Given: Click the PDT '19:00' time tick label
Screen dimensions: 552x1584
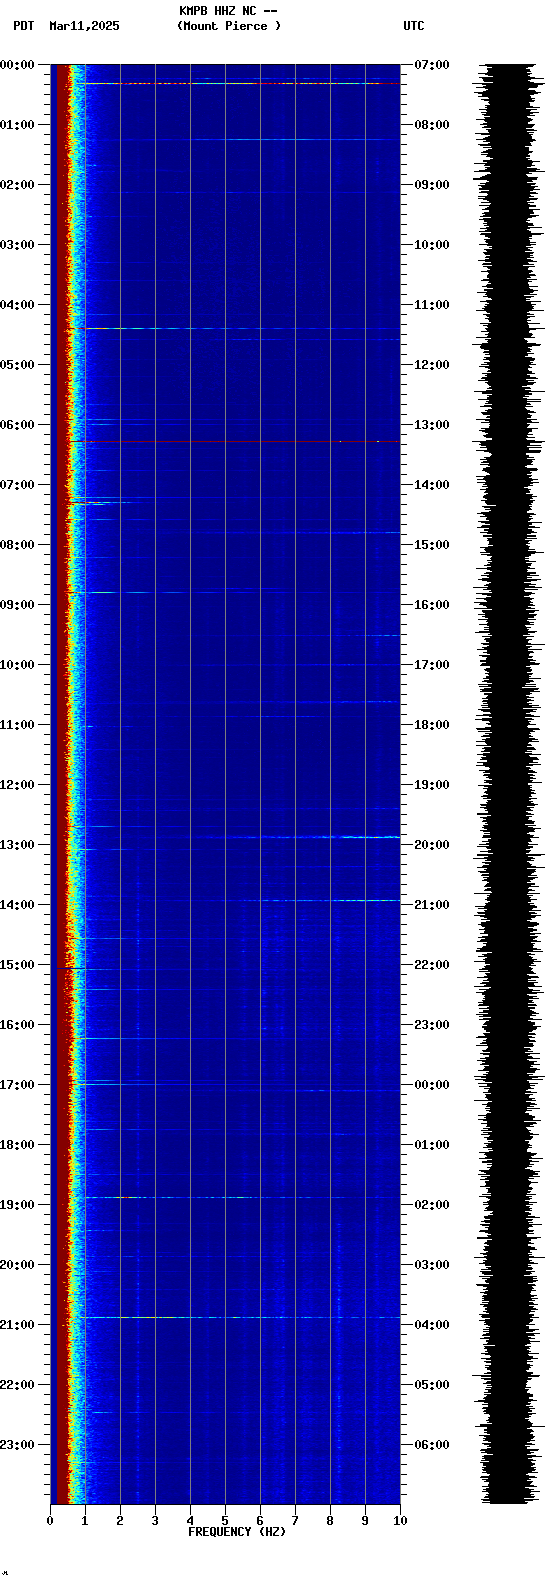Looking at the screenshot, I should [17, 1205].
